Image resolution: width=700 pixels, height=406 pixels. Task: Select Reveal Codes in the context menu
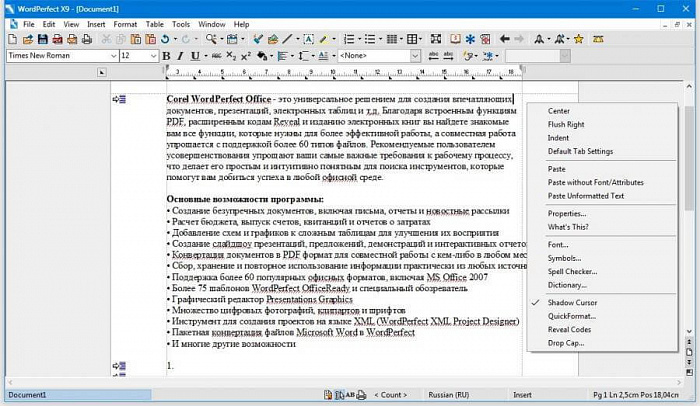569,330
